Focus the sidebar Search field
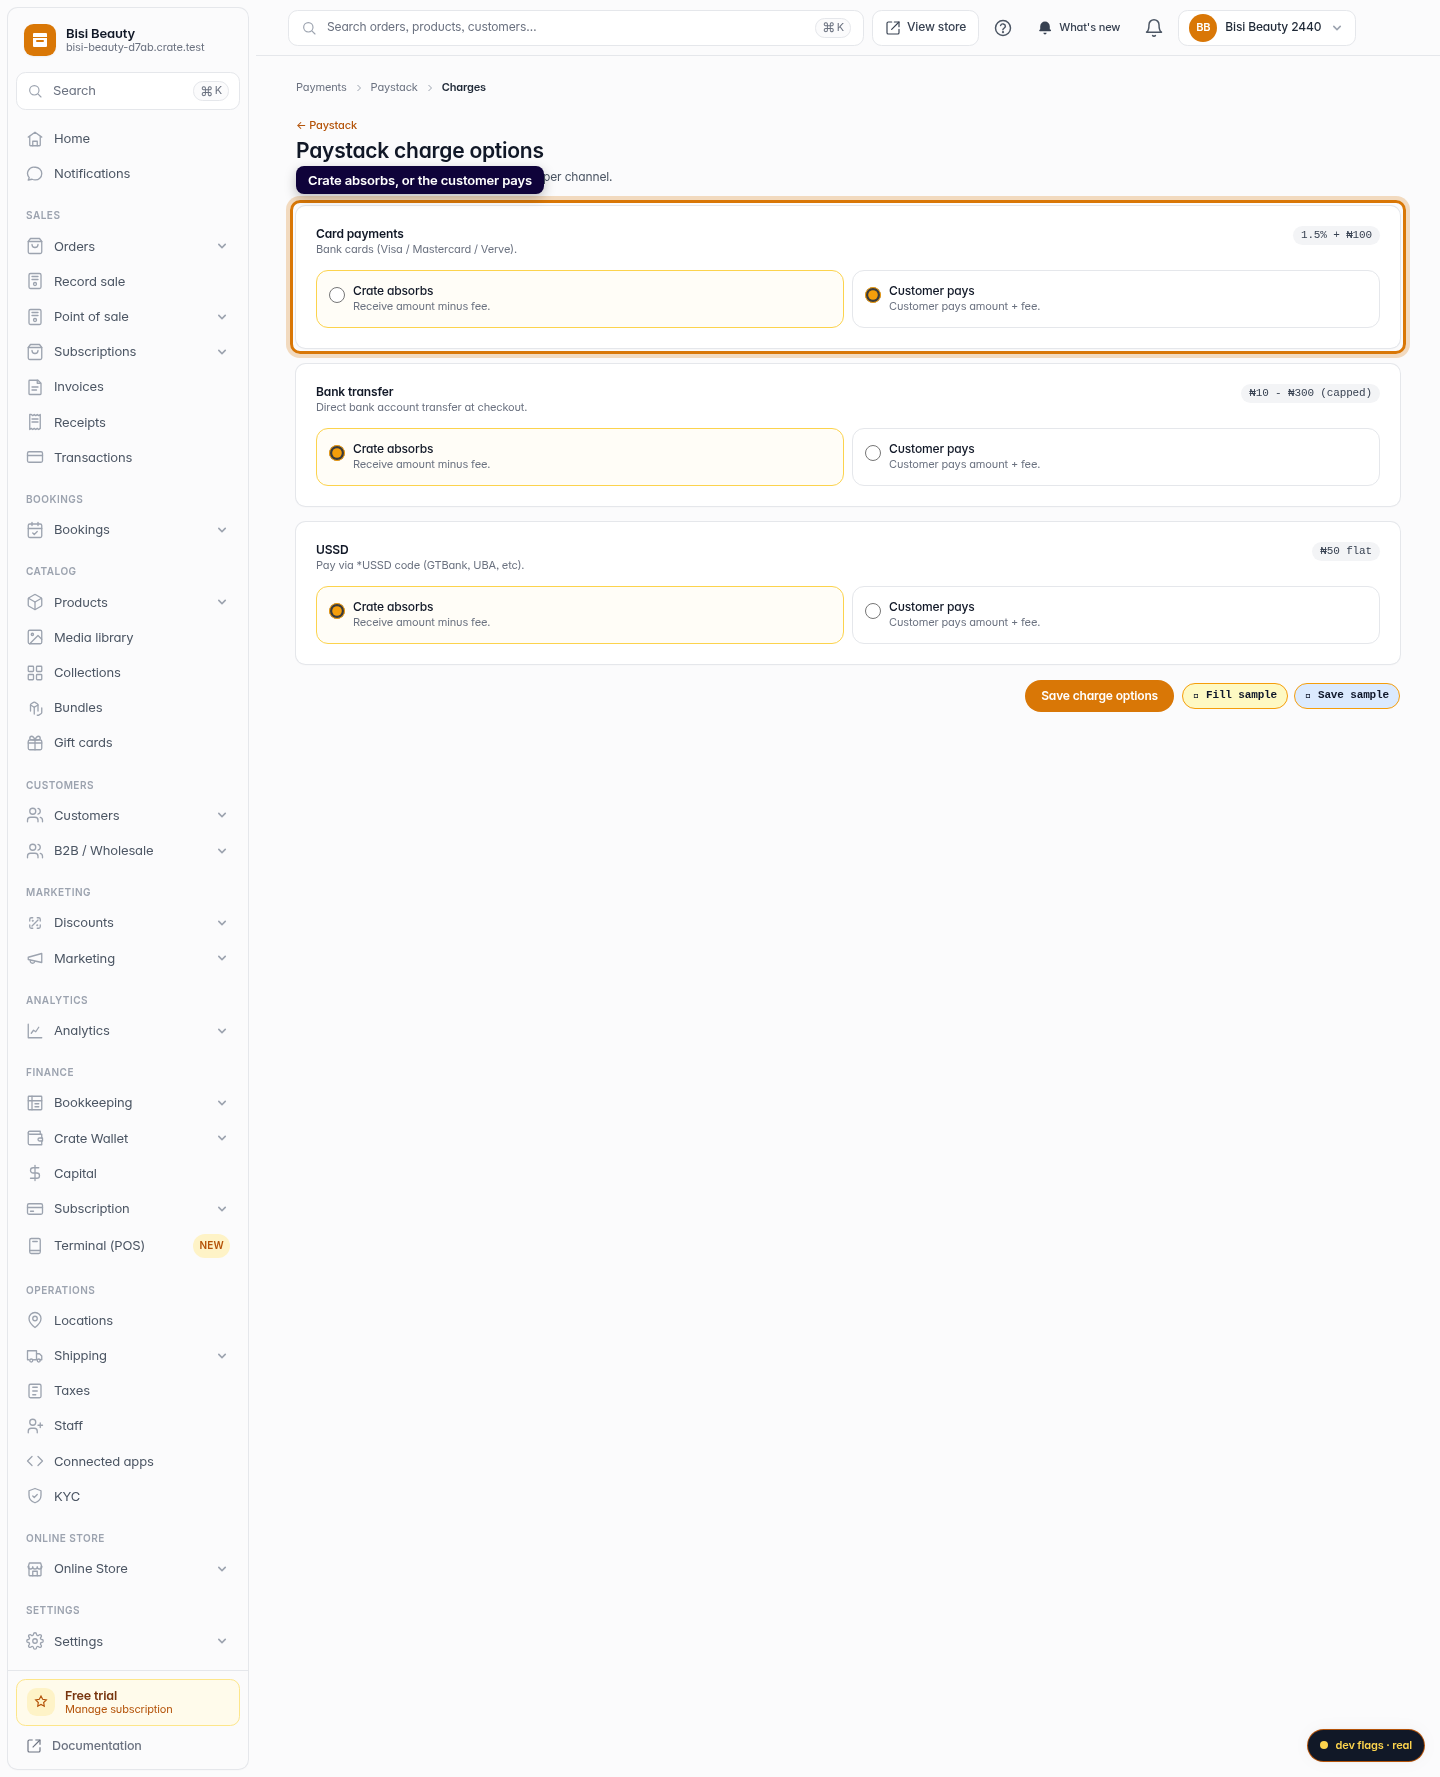This screenshot has height=1777, width=1440. 128,91
